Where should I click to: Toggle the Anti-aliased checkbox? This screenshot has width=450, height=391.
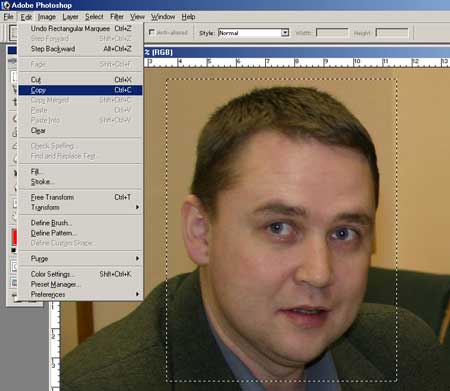(x=152, y=32)
